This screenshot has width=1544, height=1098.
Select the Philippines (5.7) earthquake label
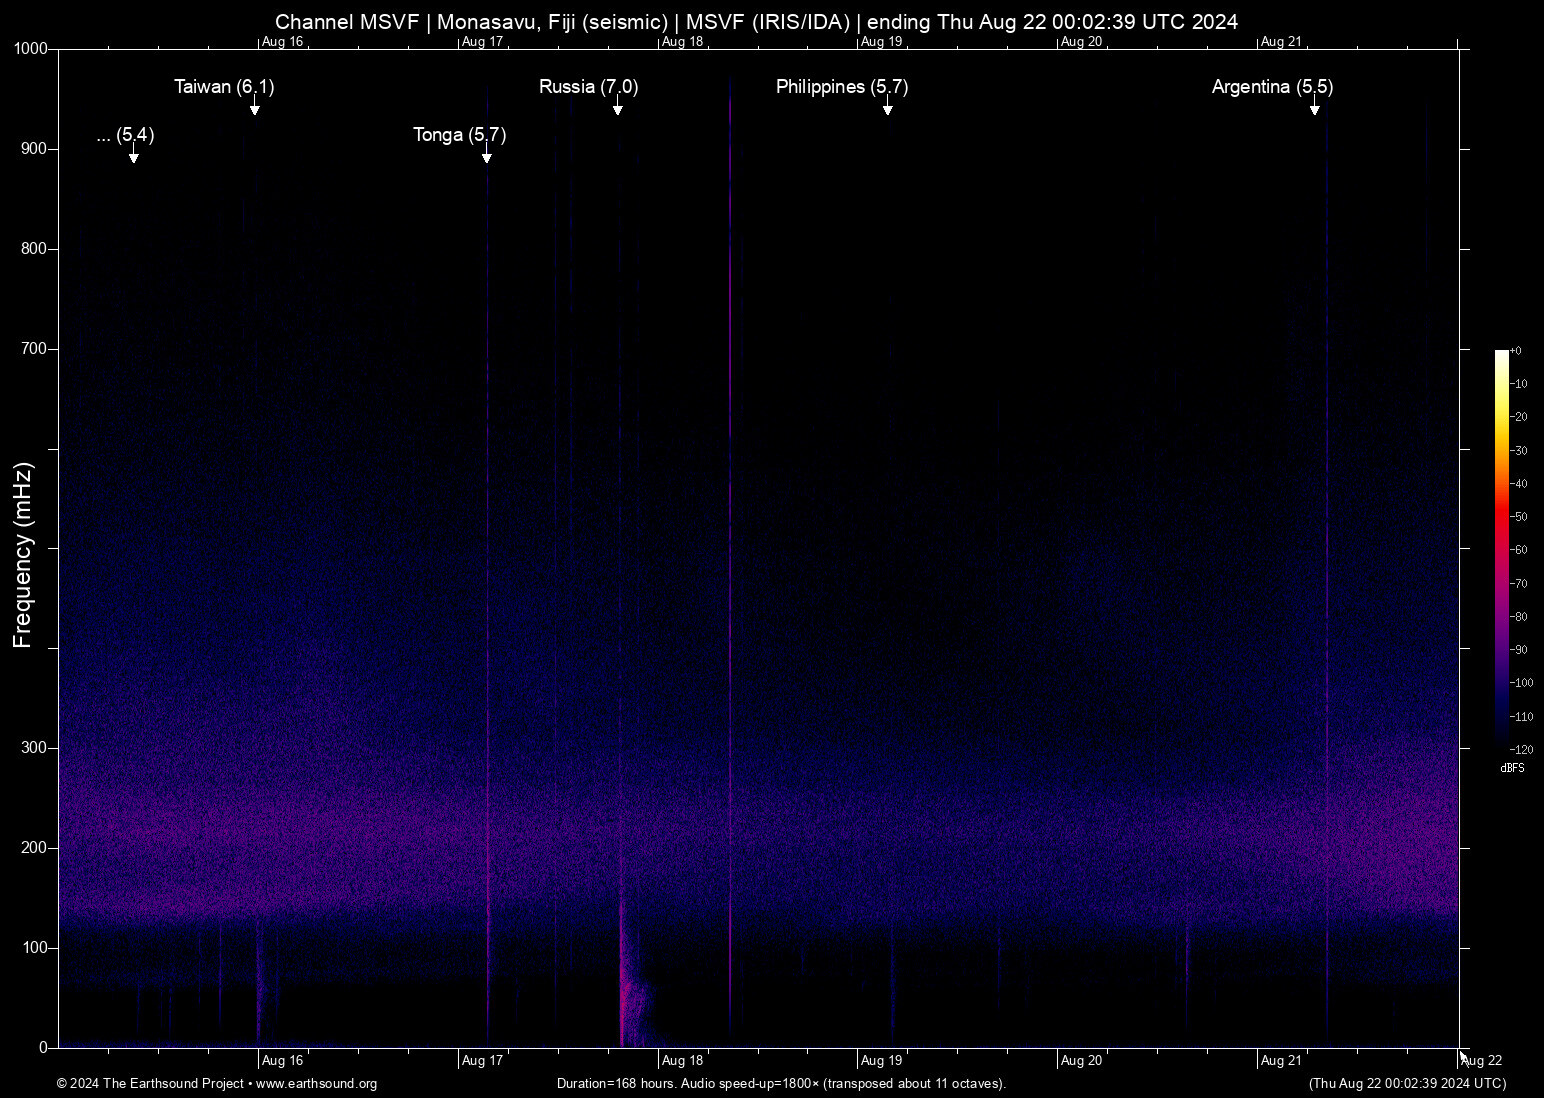point(842,88)
